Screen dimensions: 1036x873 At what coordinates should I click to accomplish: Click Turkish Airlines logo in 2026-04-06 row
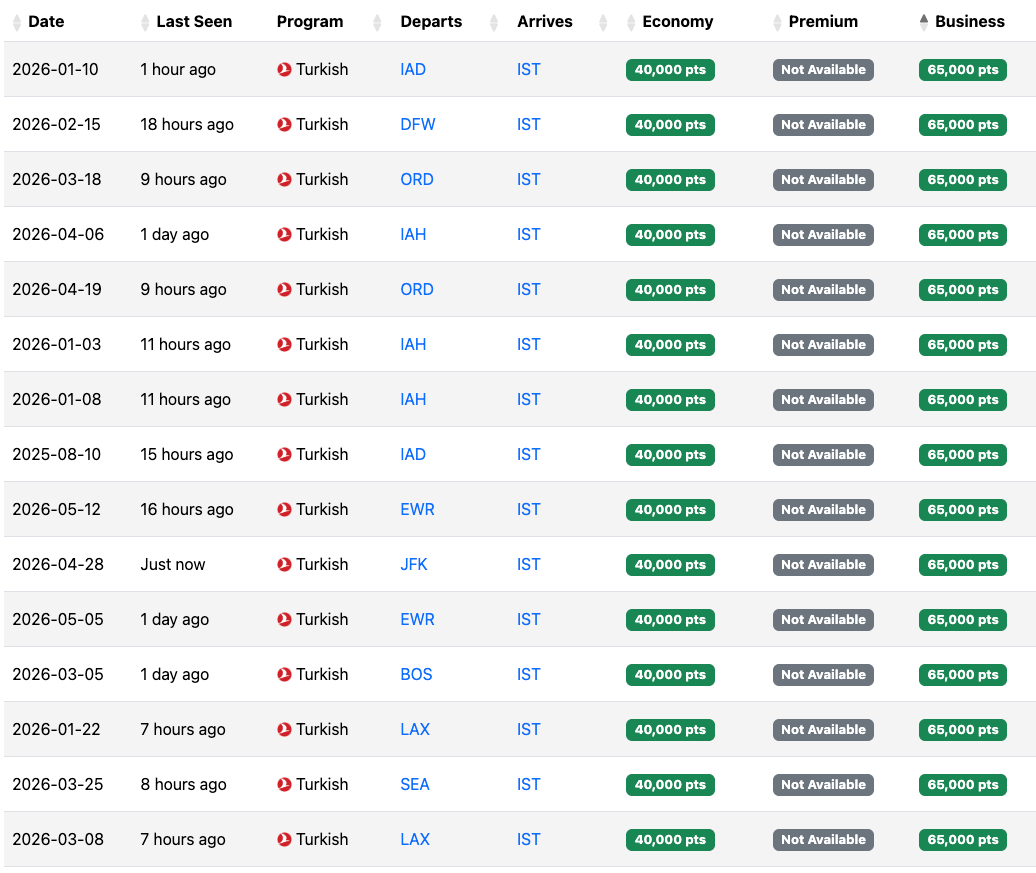pyautogui.click(x=284, y=234)
